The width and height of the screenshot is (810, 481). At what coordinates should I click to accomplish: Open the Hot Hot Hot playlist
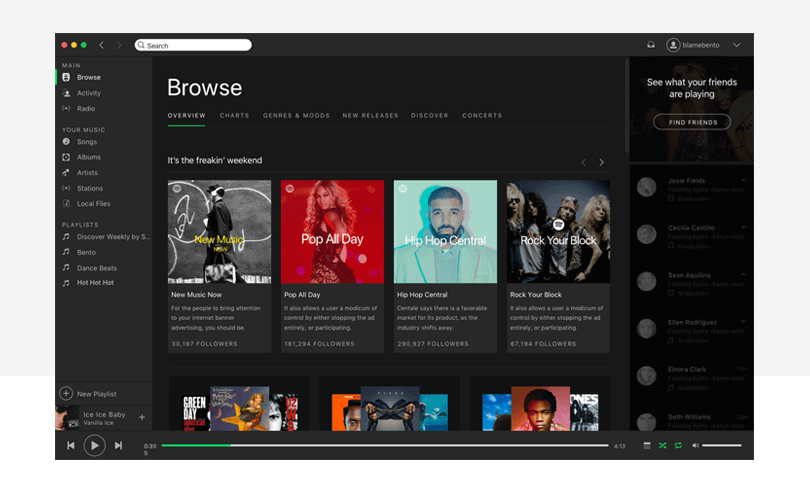(95, 283)
